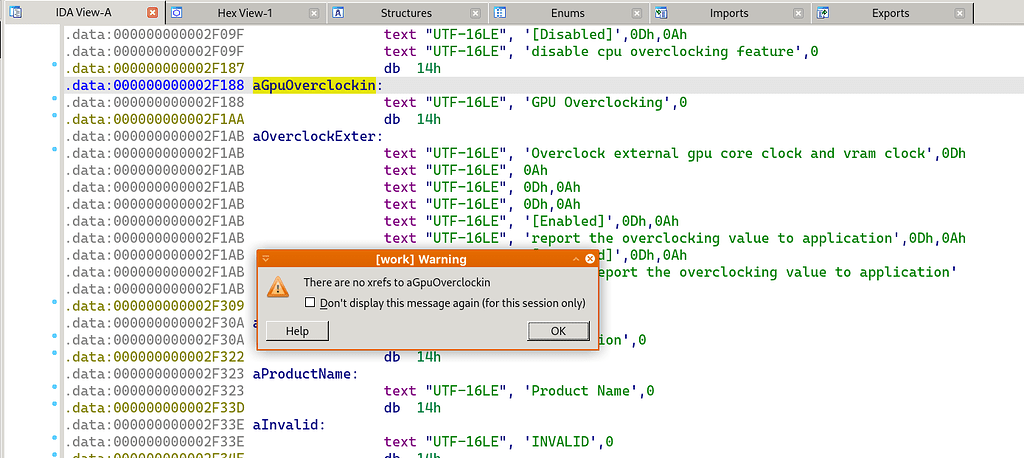Click the Hex View-1 tab icon
This screenshot has height=458, width=1024.
tap(176, 13)
